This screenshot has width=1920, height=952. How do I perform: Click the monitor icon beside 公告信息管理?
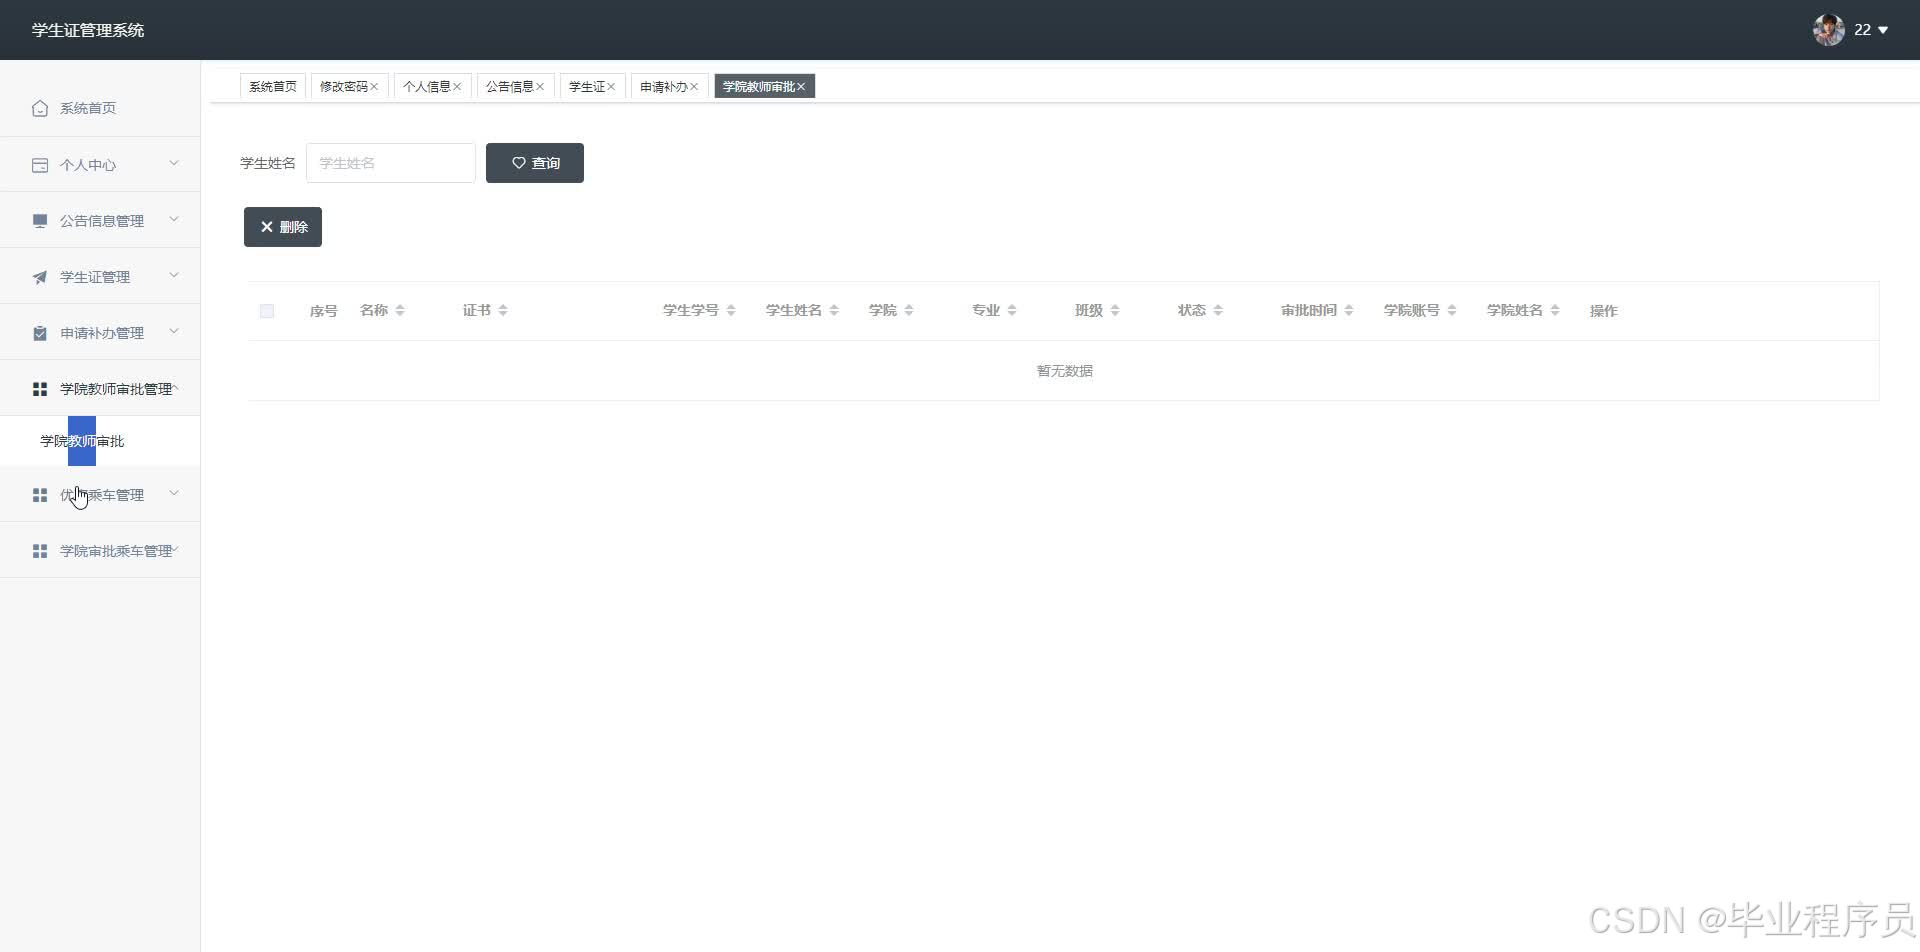[40, 221]
